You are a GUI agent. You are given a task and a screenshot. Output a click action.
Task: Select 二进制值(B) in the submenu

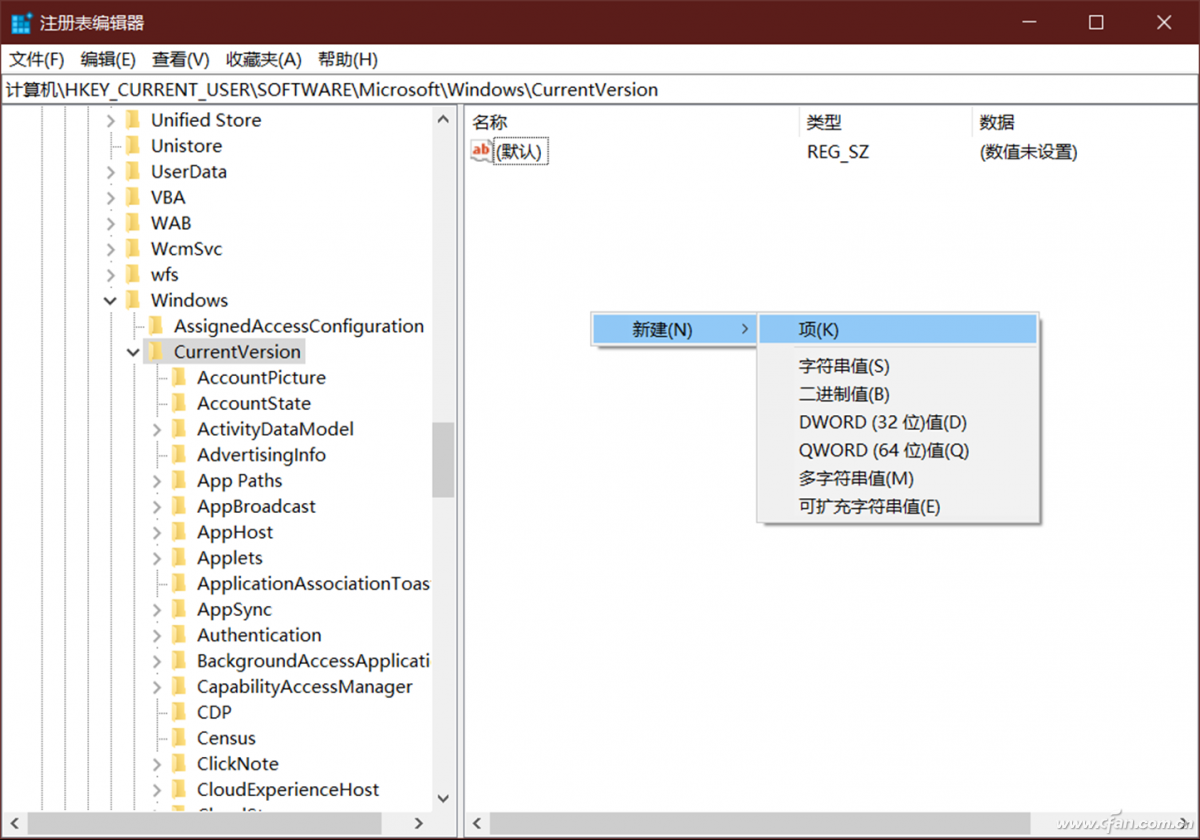[x=898, y=395]
